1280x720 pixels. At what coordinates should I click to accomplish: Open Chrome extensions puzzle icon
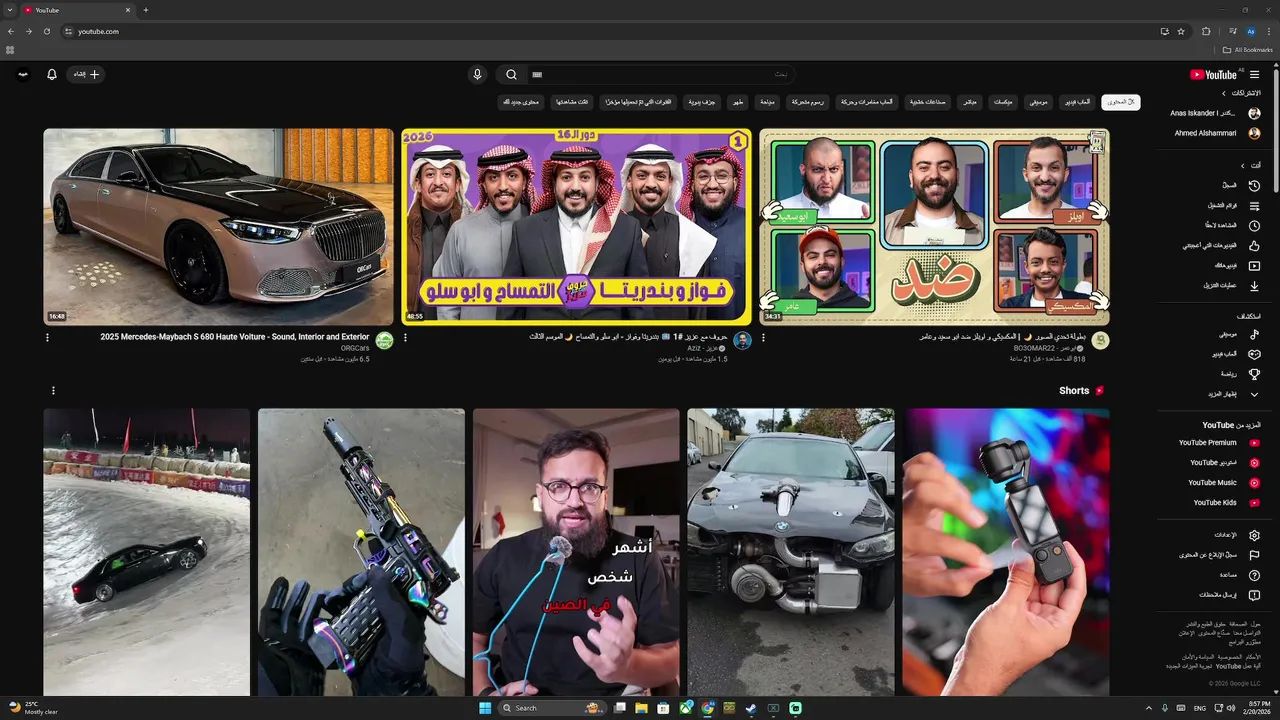[1206, 31]
